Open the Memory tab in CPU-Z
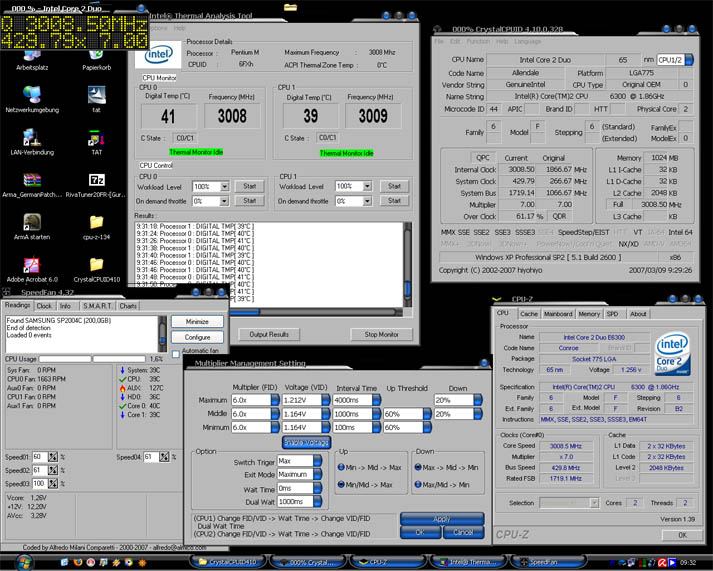Viewport: 713px width, 571px height. coord(589,314)
